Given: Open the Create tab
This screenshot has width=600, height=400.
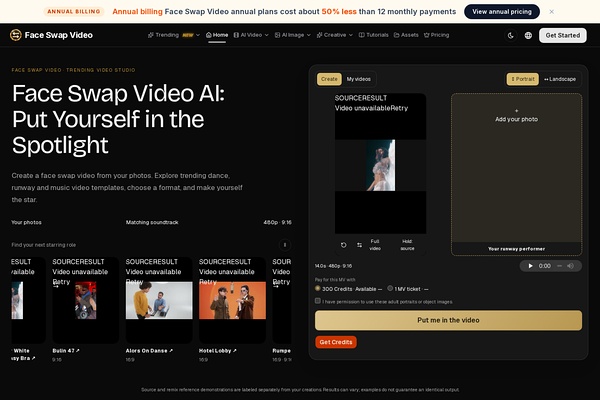Looking at the screenshot, I should [329, 79].
